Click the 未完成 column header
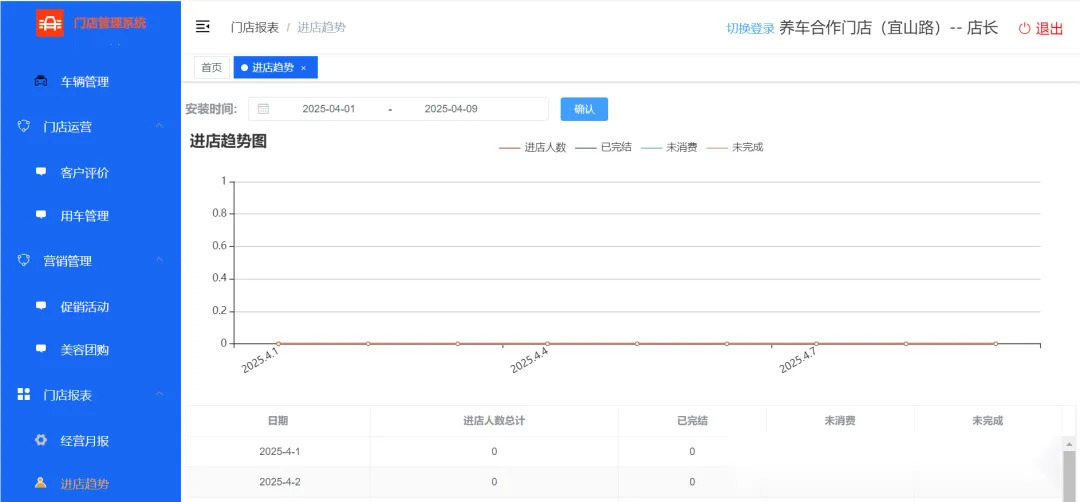Viewport: 1080px width, 502px height. tap(988, 421)
